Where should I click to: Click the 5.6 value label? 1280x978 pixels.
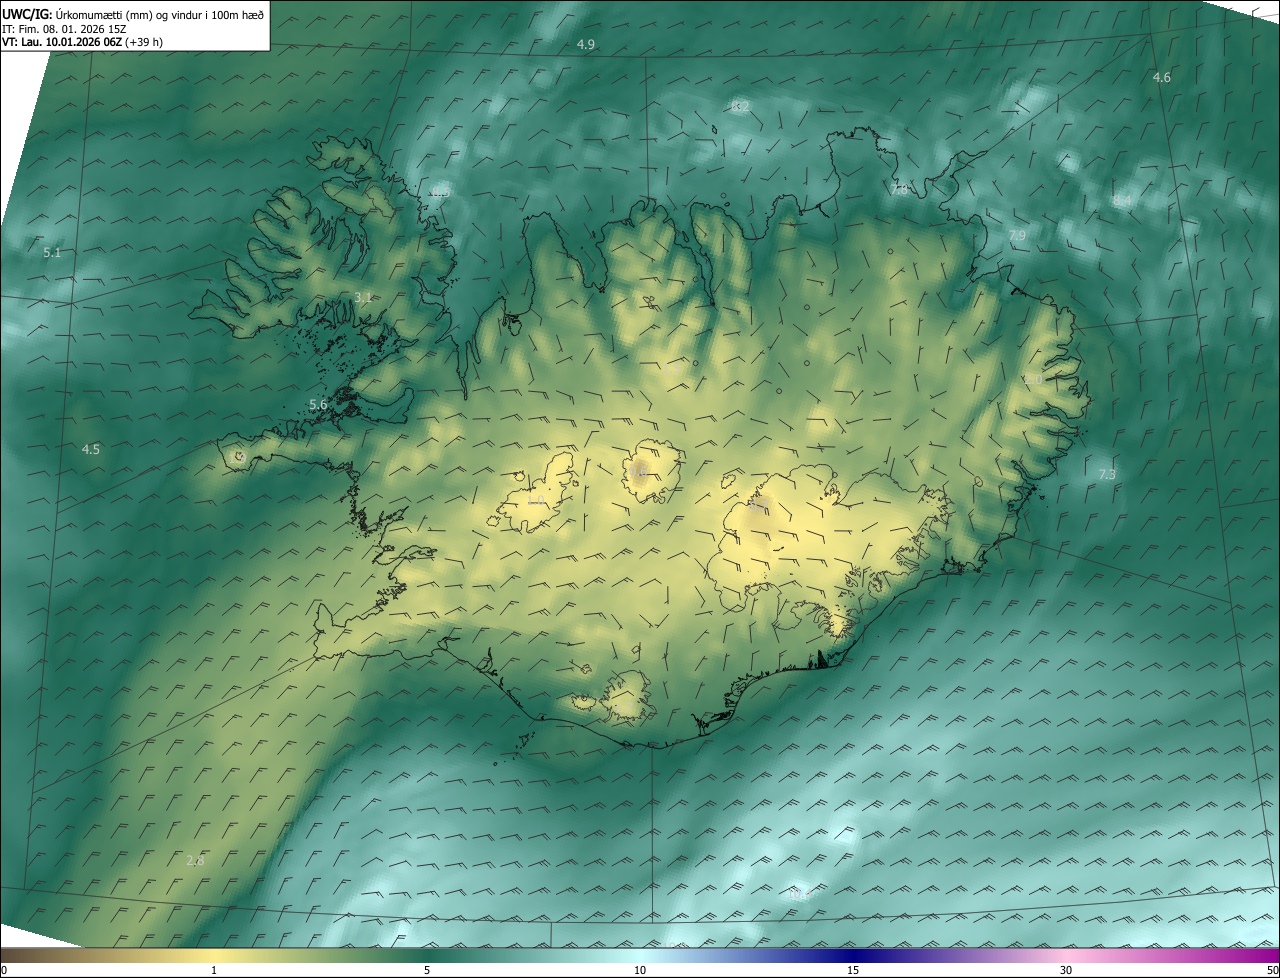(x=318, y=404)
